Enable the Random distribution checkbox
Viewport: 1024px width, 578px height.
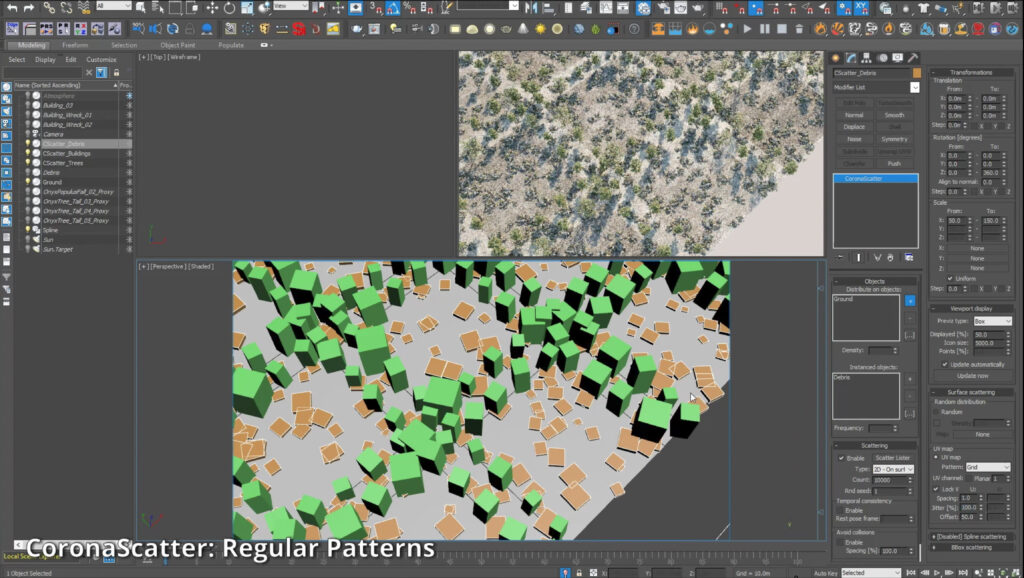point(936,412)
